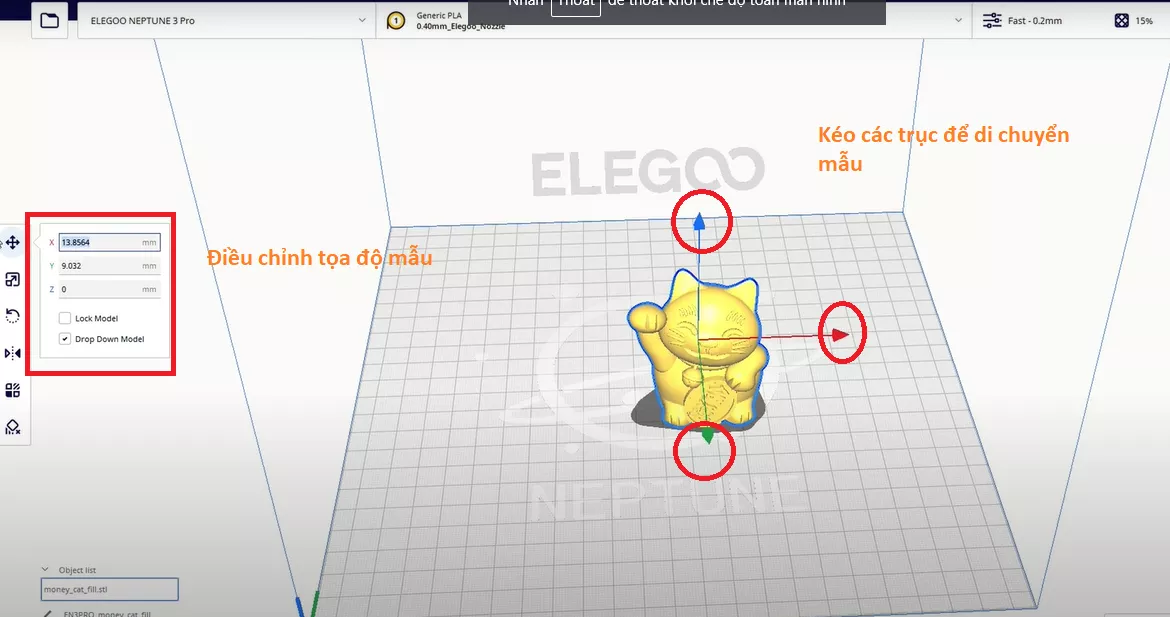Activate the Rotate tool
Viewport: 1170px width, 617px height.
13,315
